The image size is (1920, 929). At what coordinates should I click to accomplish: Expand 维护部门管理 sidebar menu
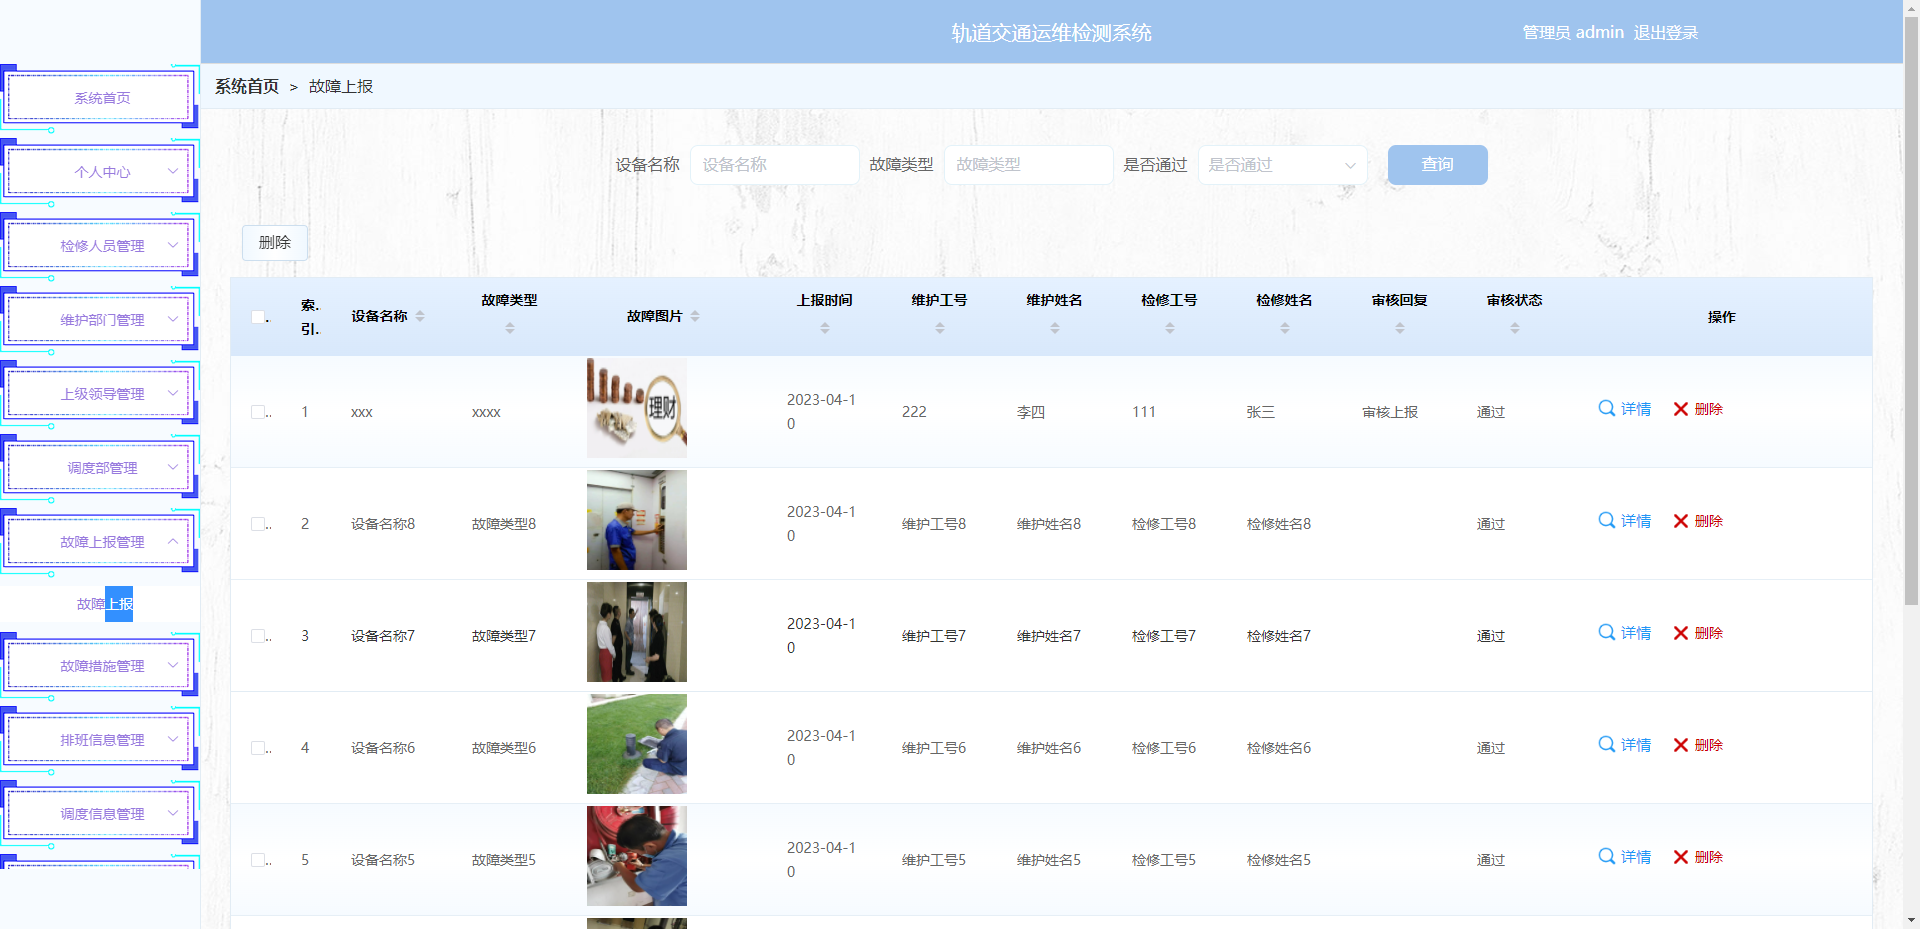click(100, 320)
